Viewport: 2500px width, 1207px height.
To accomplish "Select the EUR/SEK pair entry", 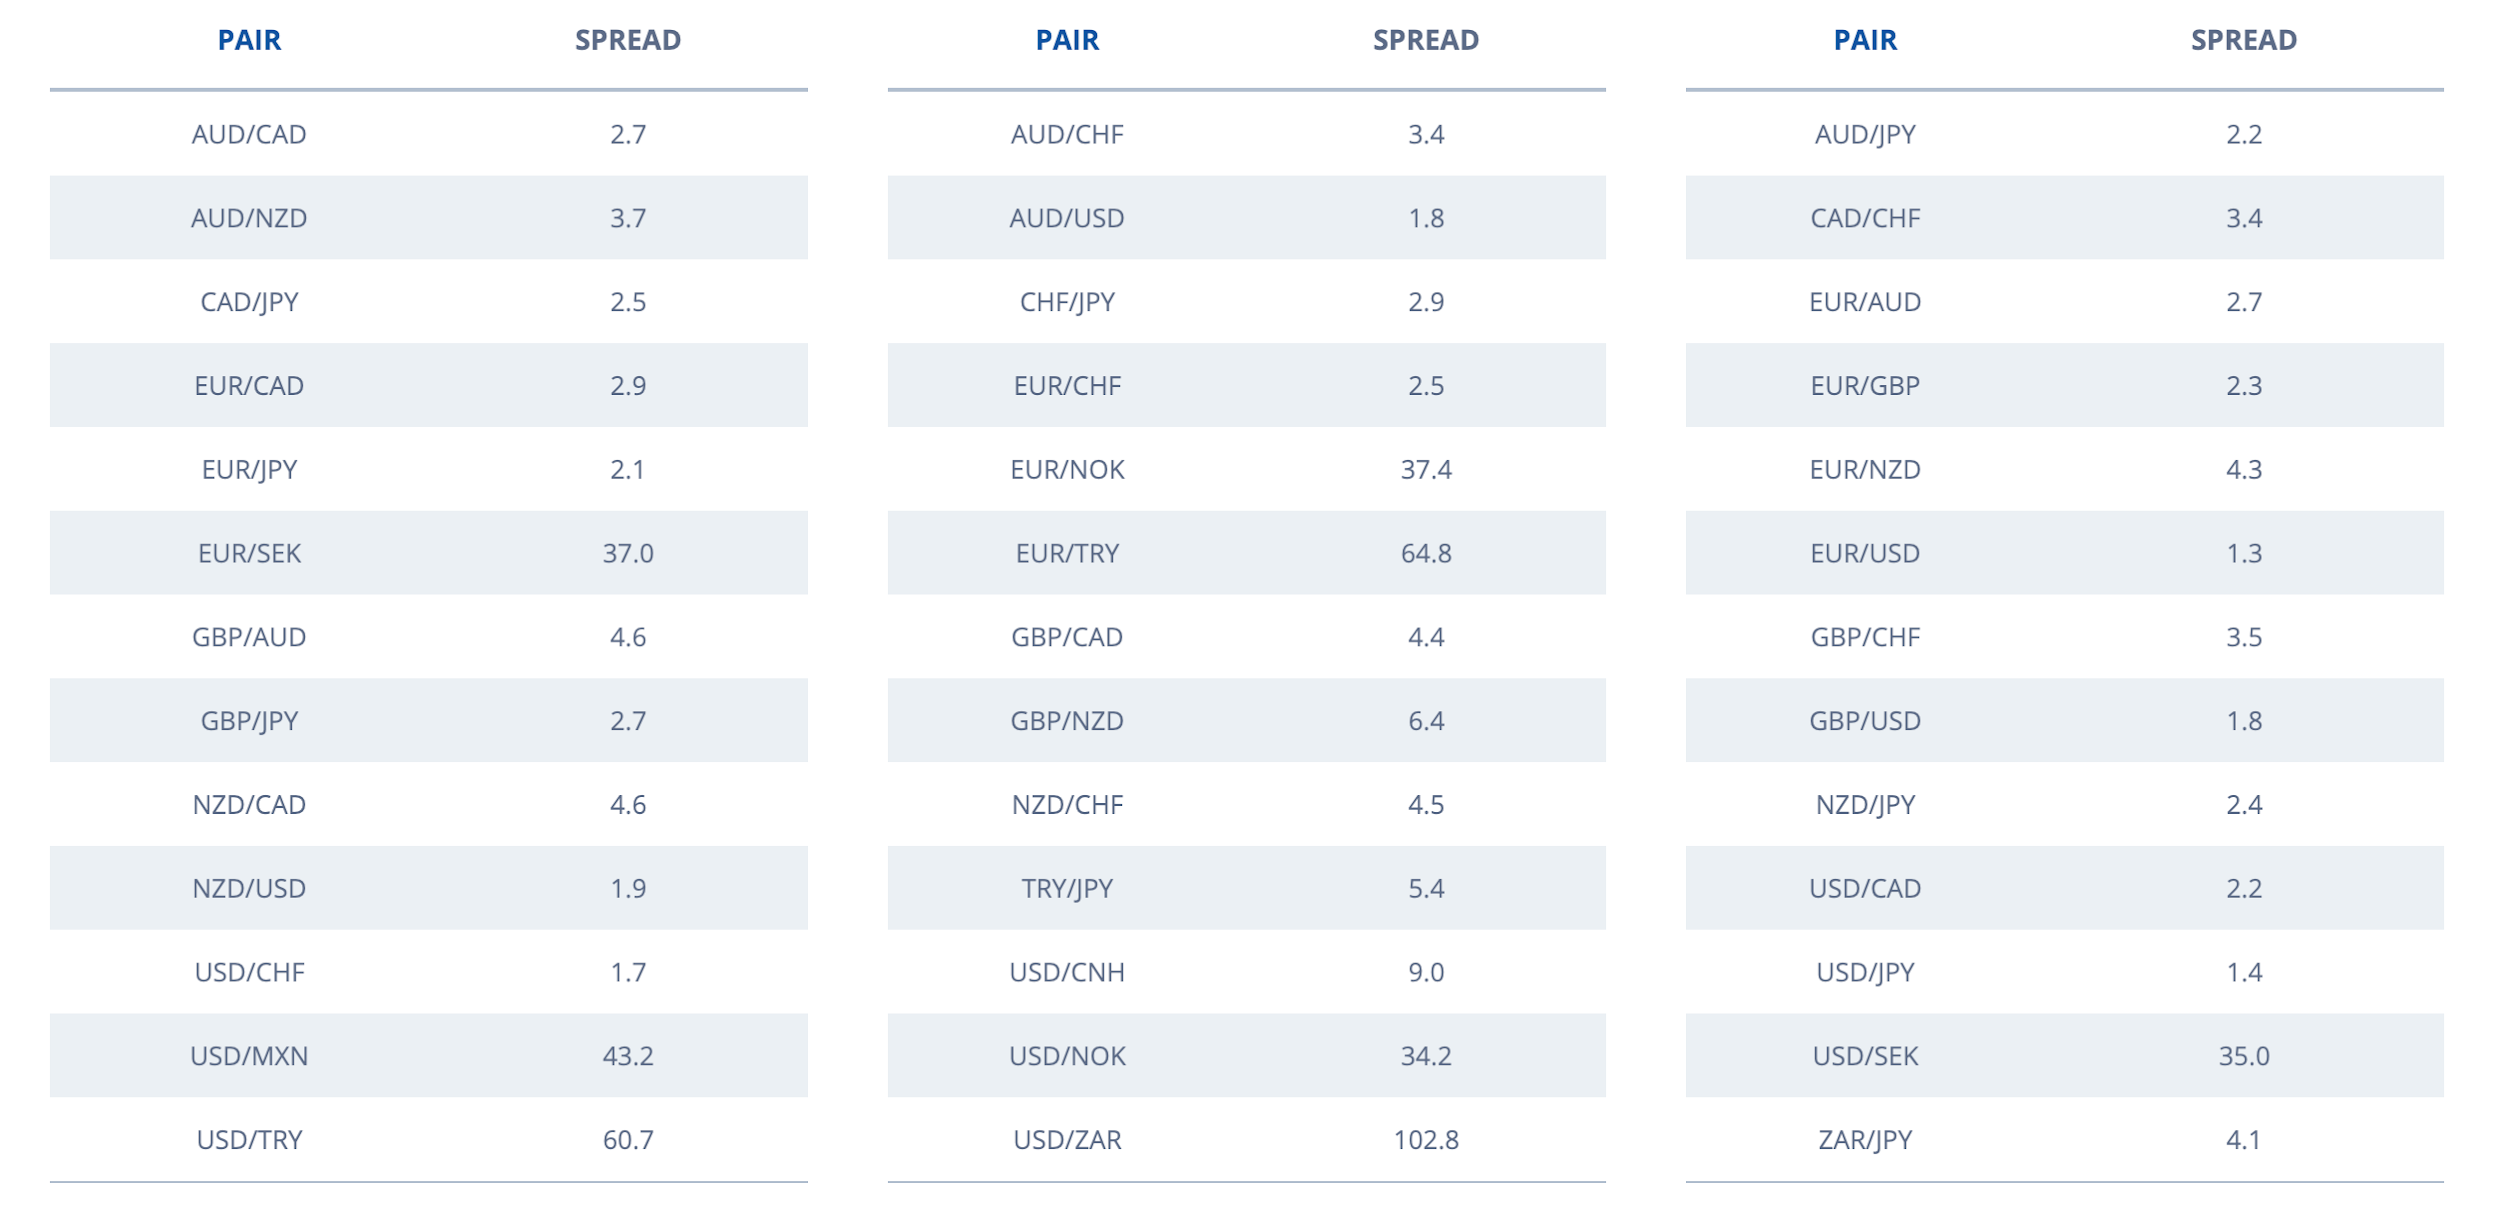I will [x=249, y=553].
